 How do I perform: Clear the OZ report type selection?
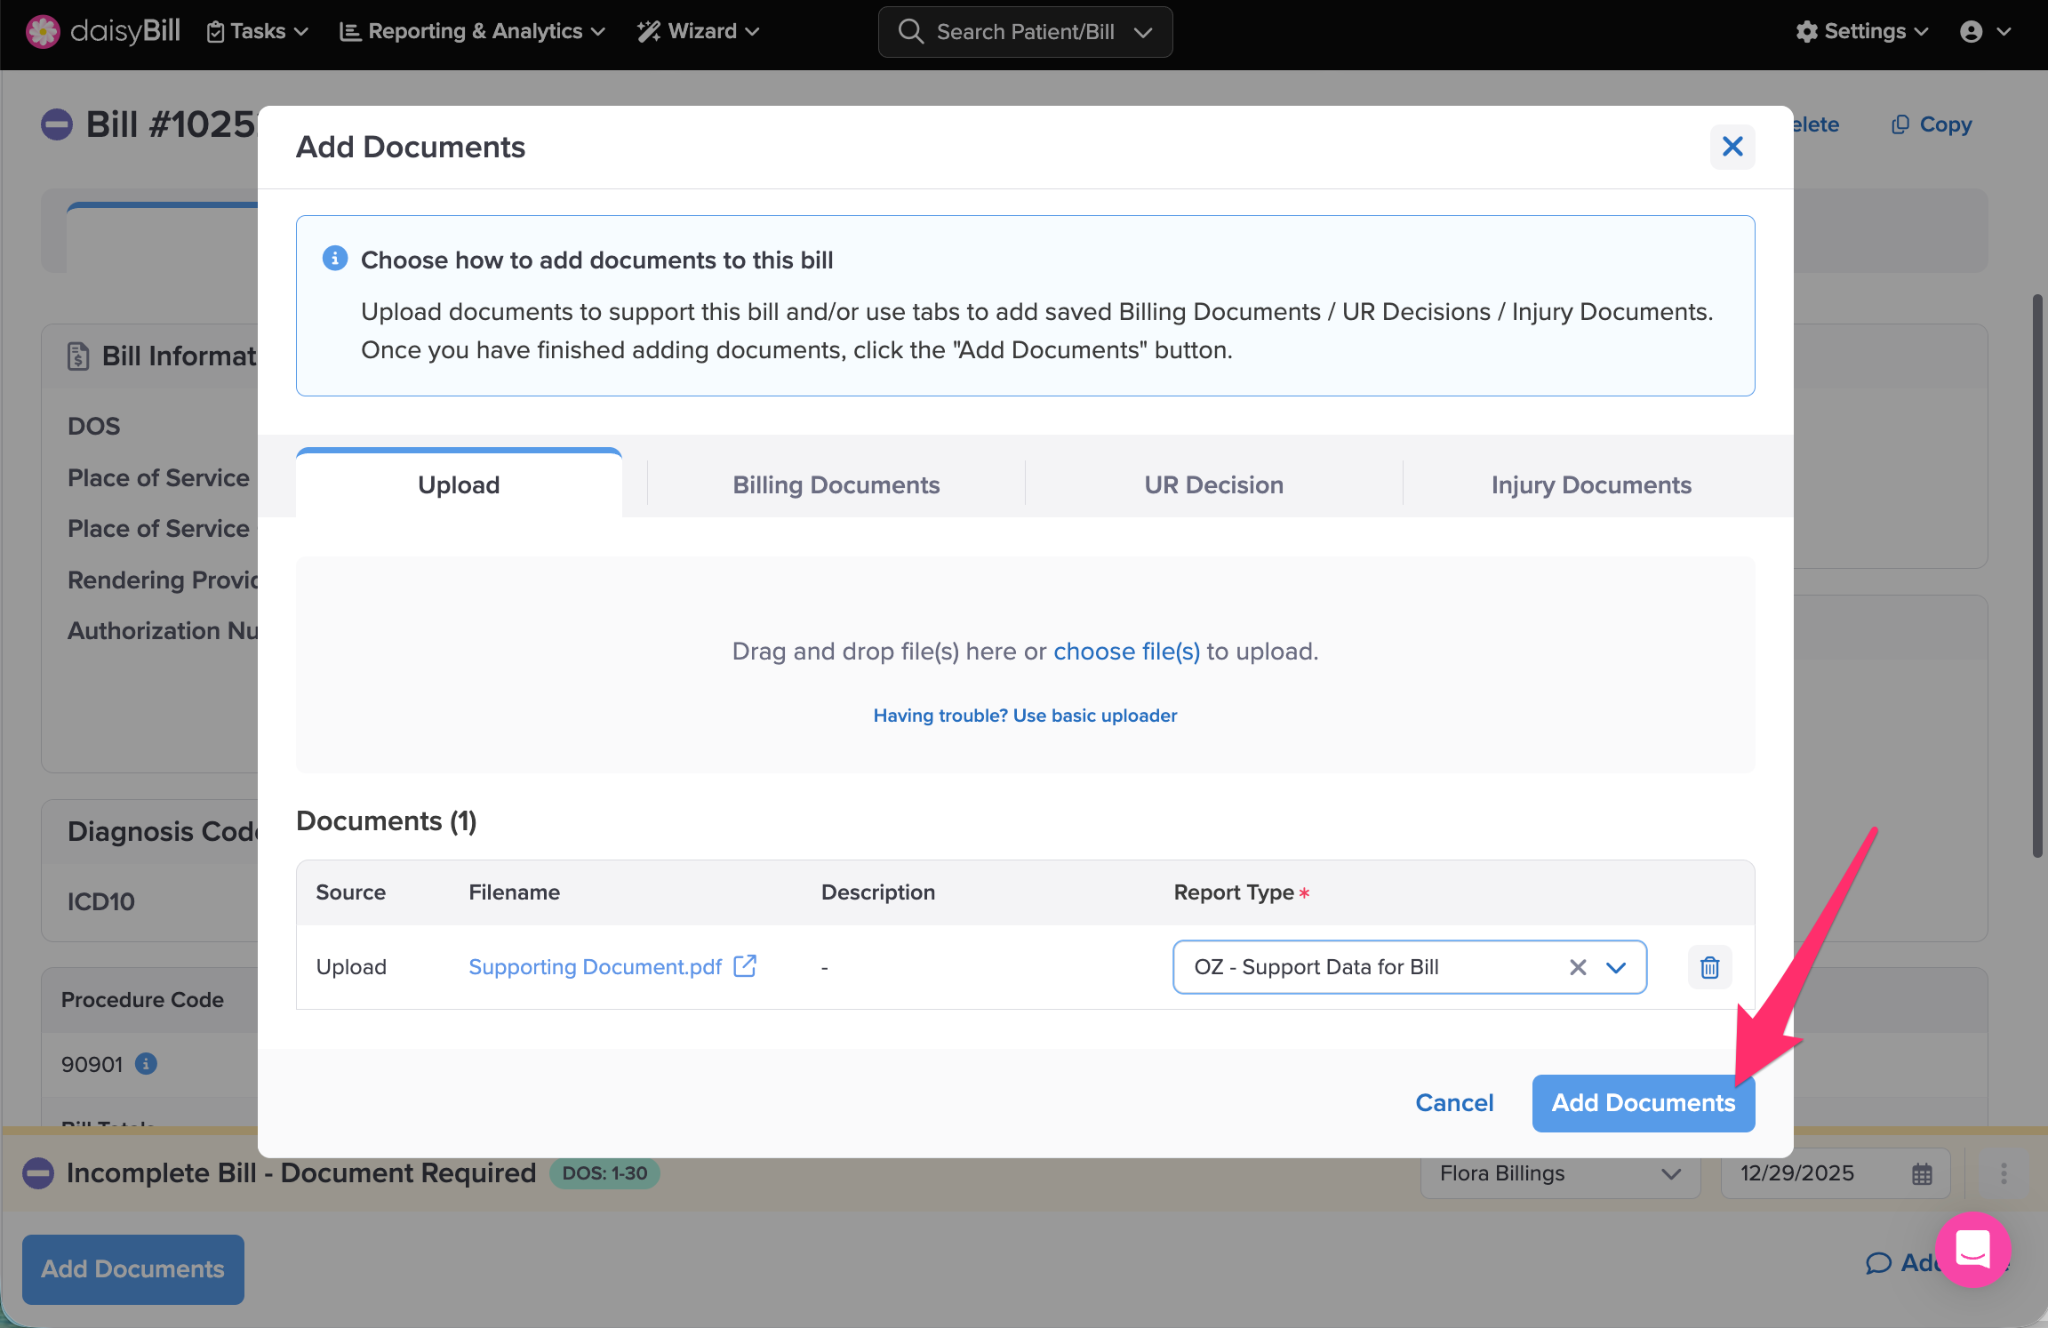click(x=1577, y=967)
